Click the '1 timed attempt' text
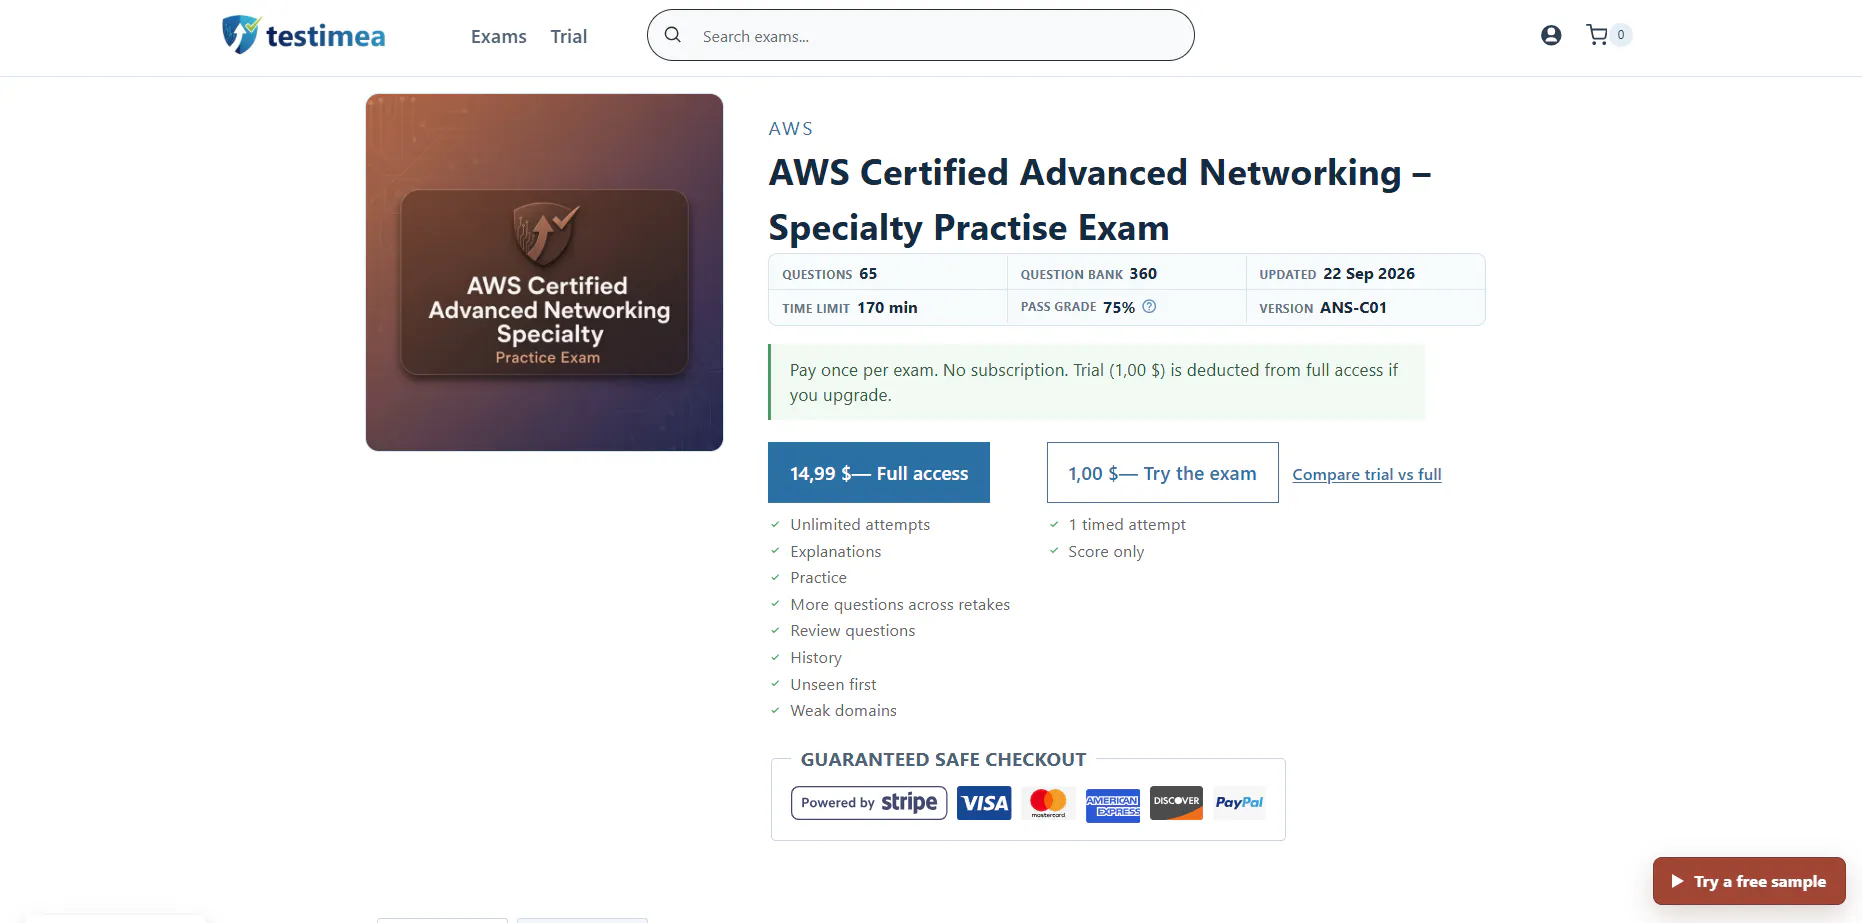The width and height of the screenshot is (1862, 923). coord(1127,524)
